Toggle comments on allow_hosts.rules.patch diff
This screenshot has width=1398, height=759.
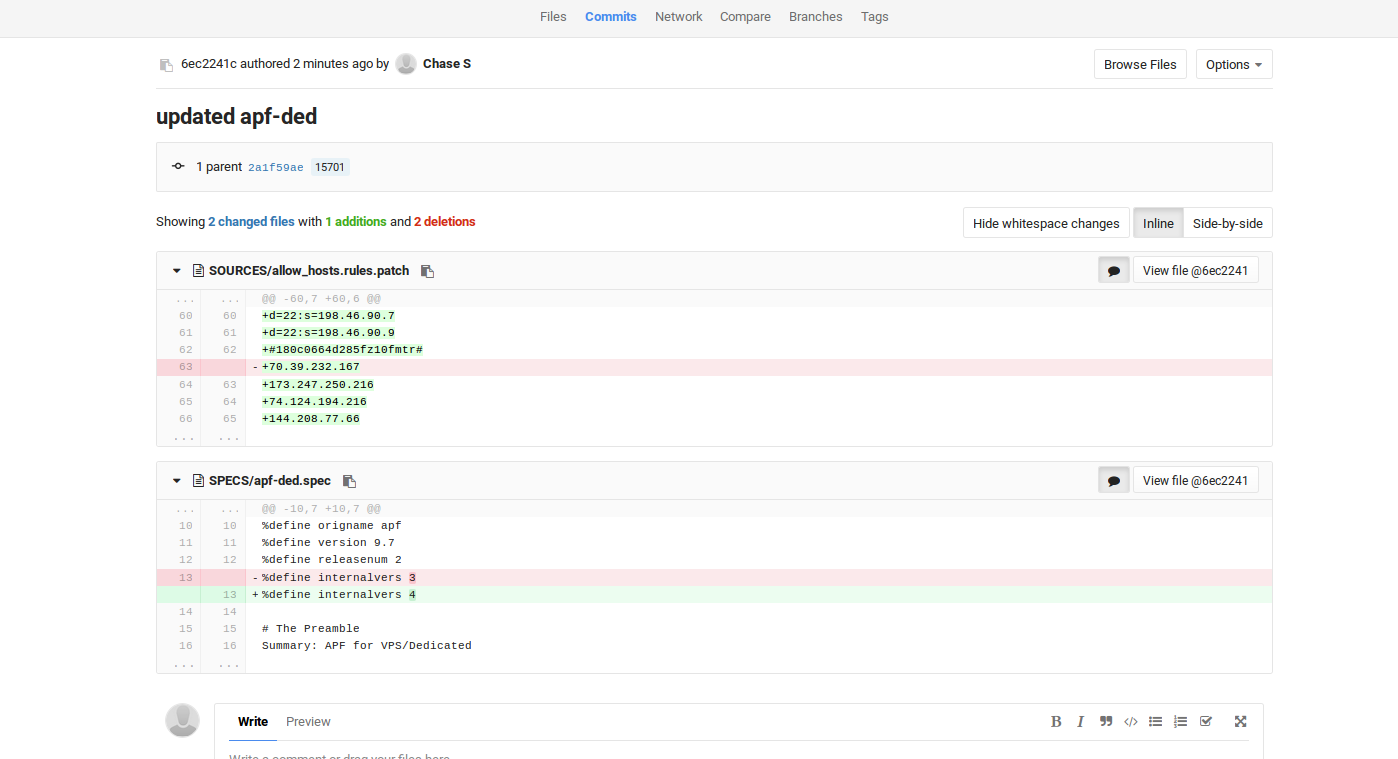click(x=1113, y=270)
